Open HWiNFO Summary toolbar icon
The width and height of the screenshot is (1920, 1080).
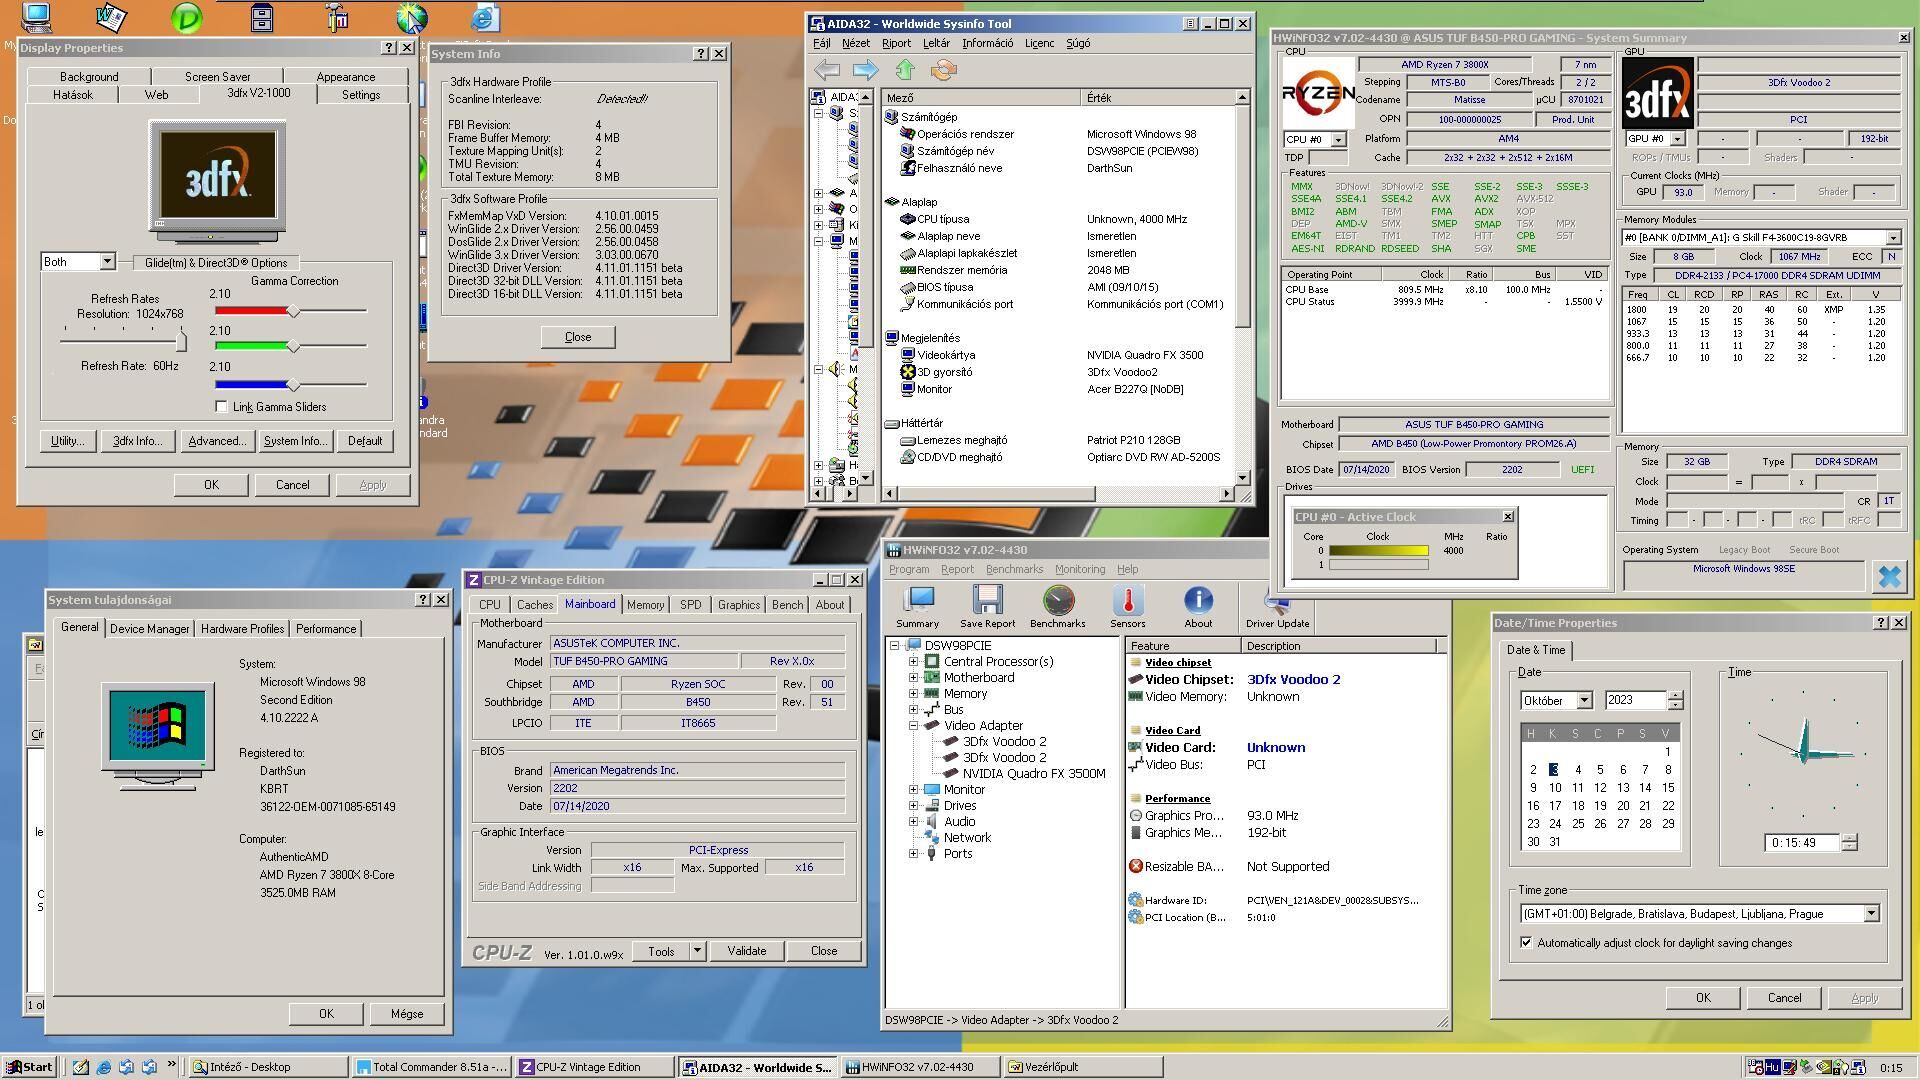[x=917, y=607]
